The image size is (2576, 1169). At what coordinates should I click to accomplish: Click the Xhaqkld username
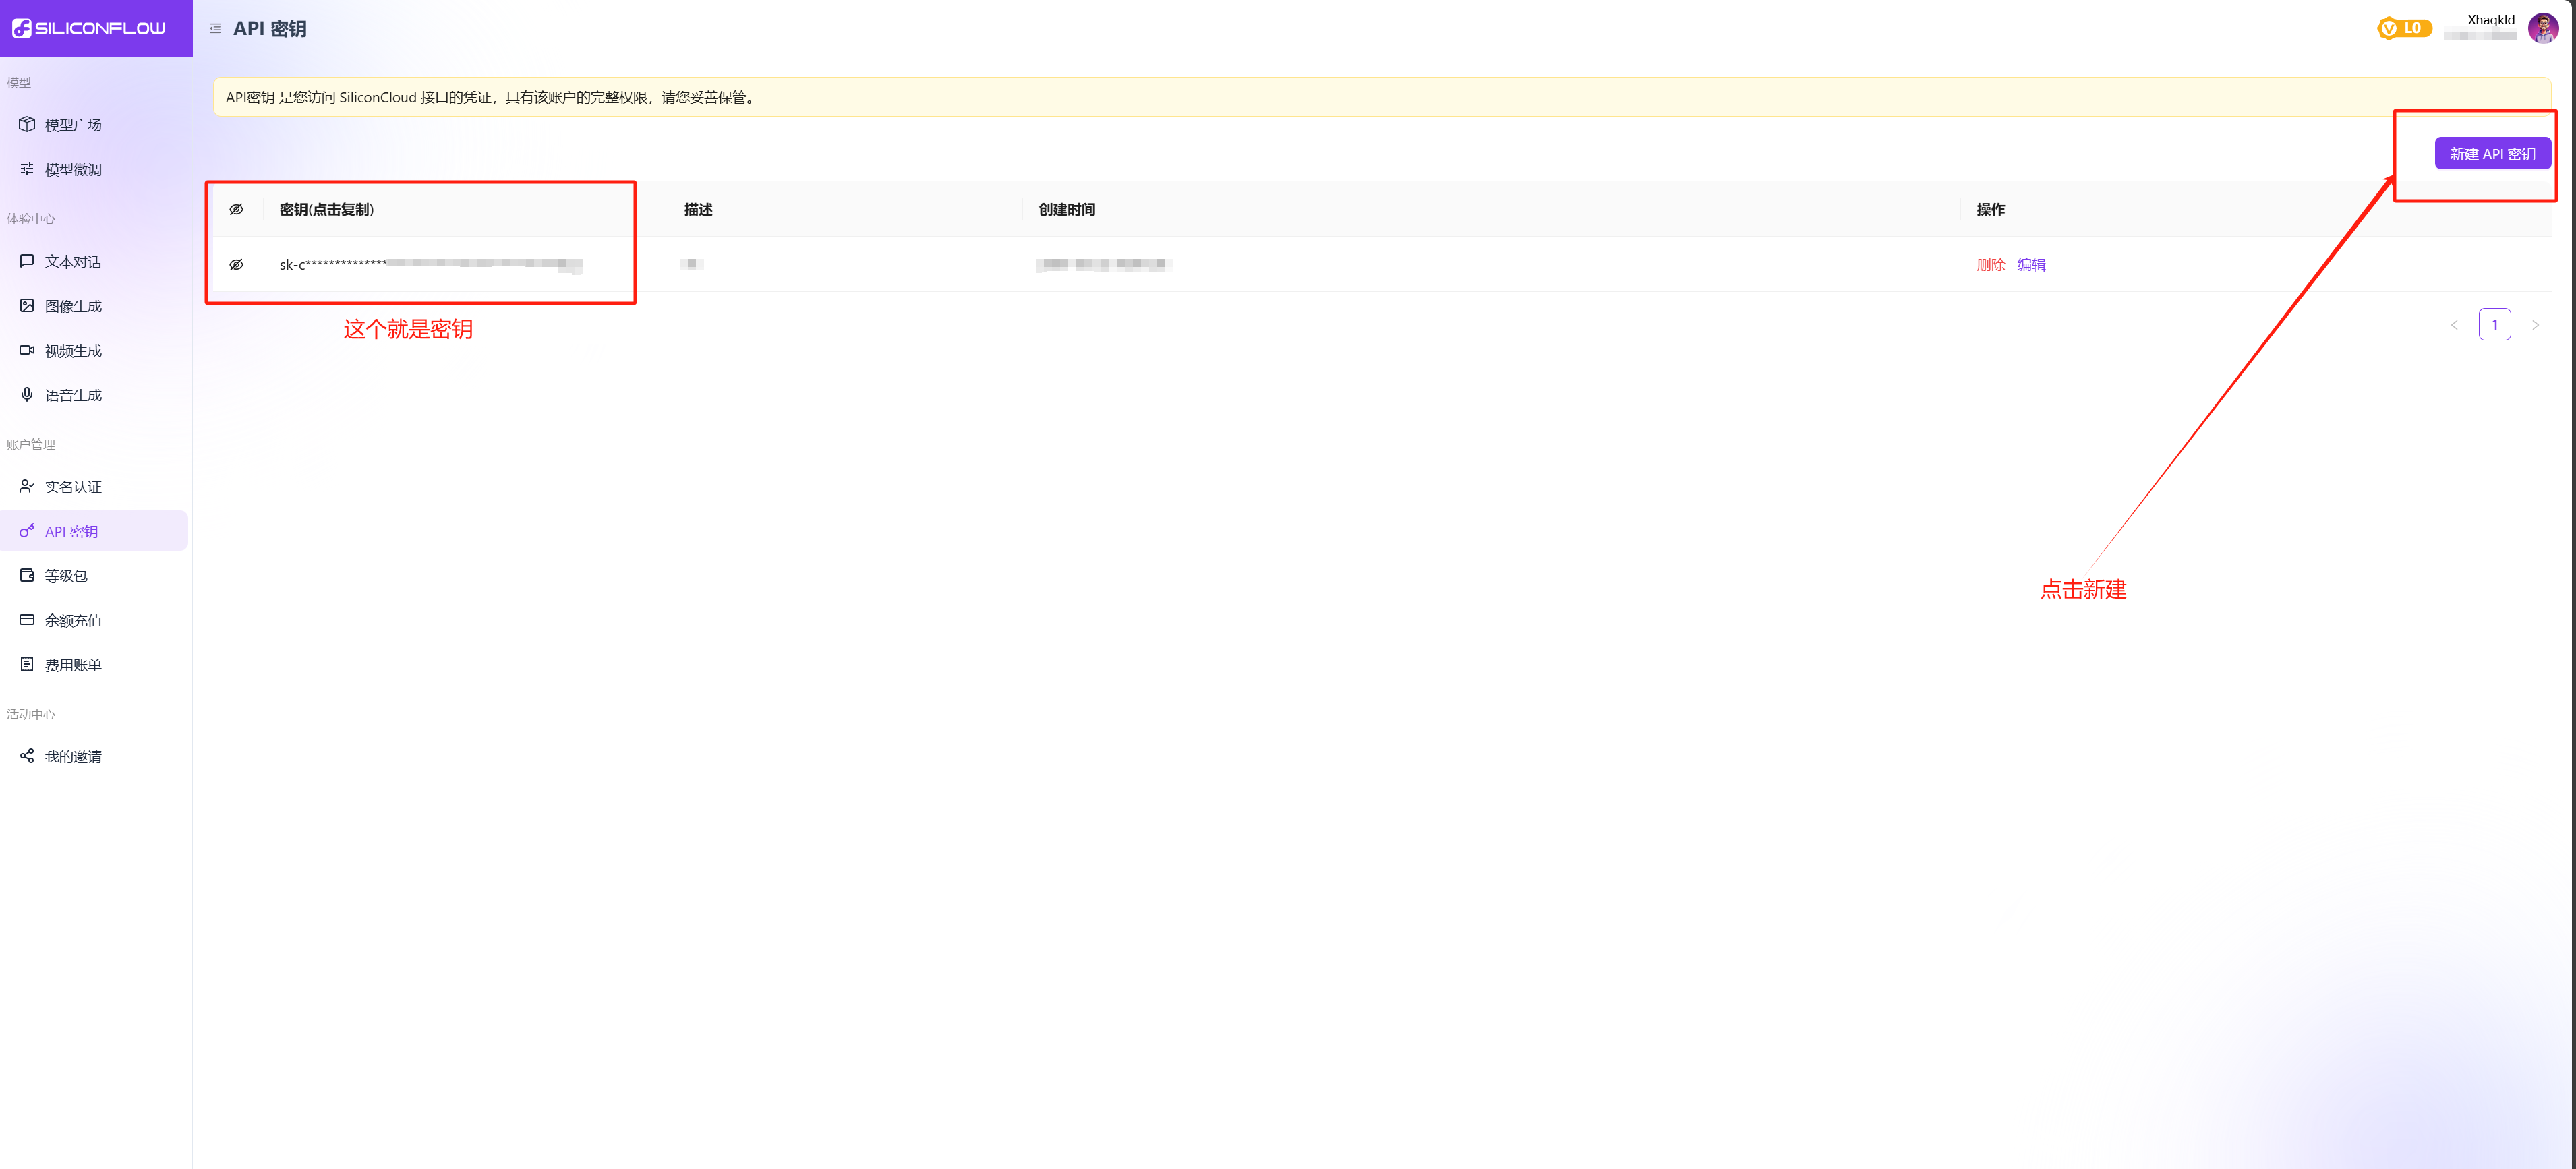2490,20
